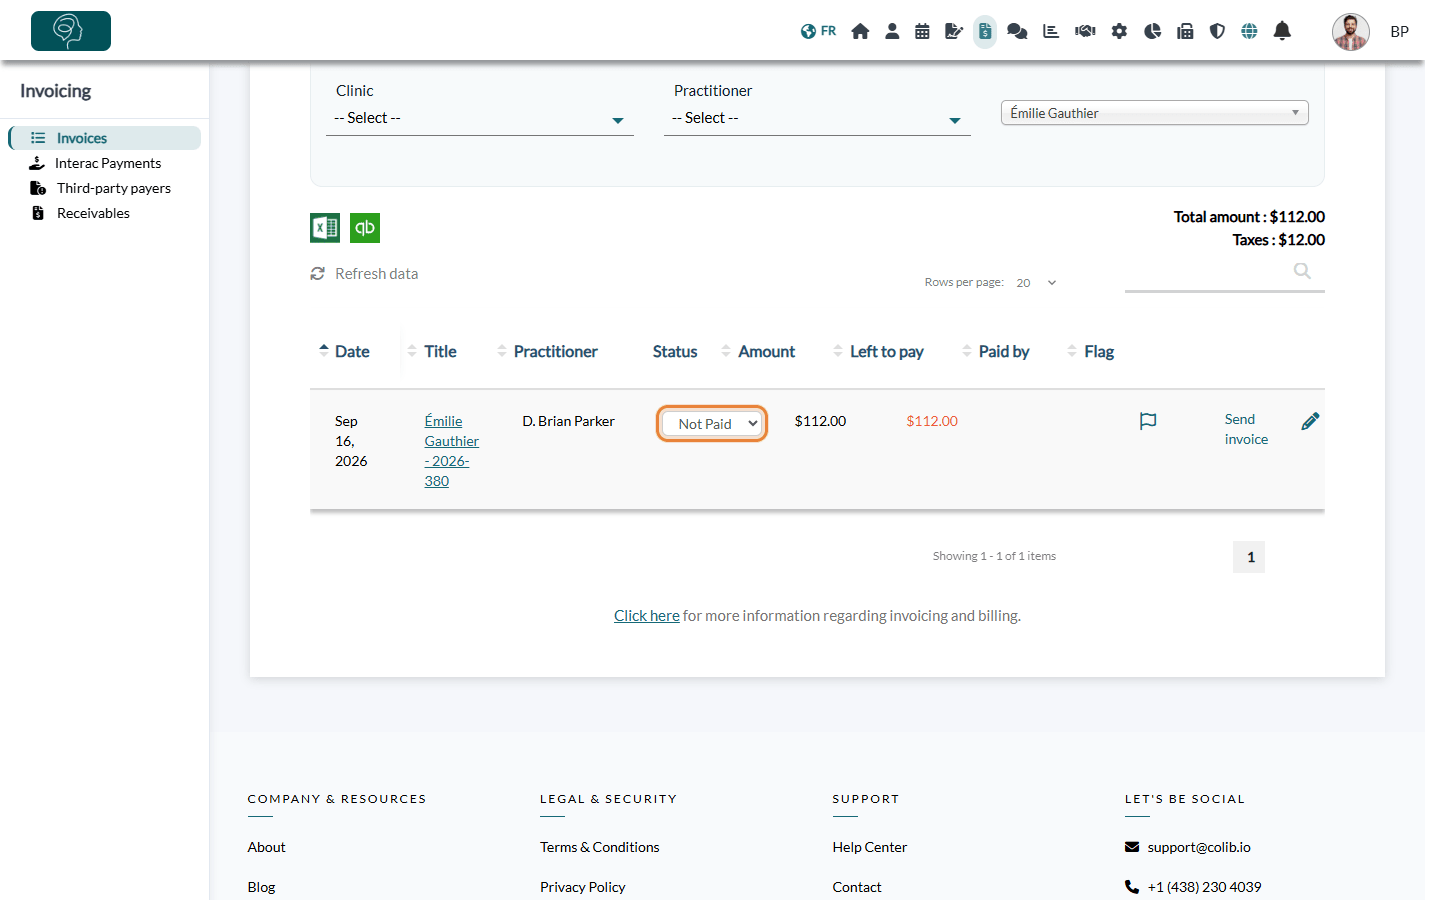The image size is (1440, 900).
Task: Go to the home icon in top bar
Action: [860, 31]
